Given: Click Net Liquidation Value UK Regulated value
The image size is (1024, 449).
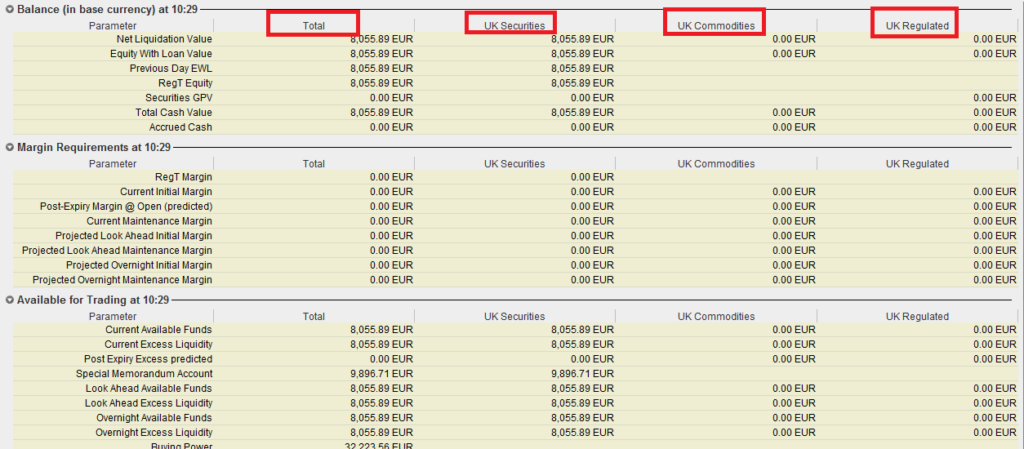Looking at the screenshot, I should click(995, 39).
